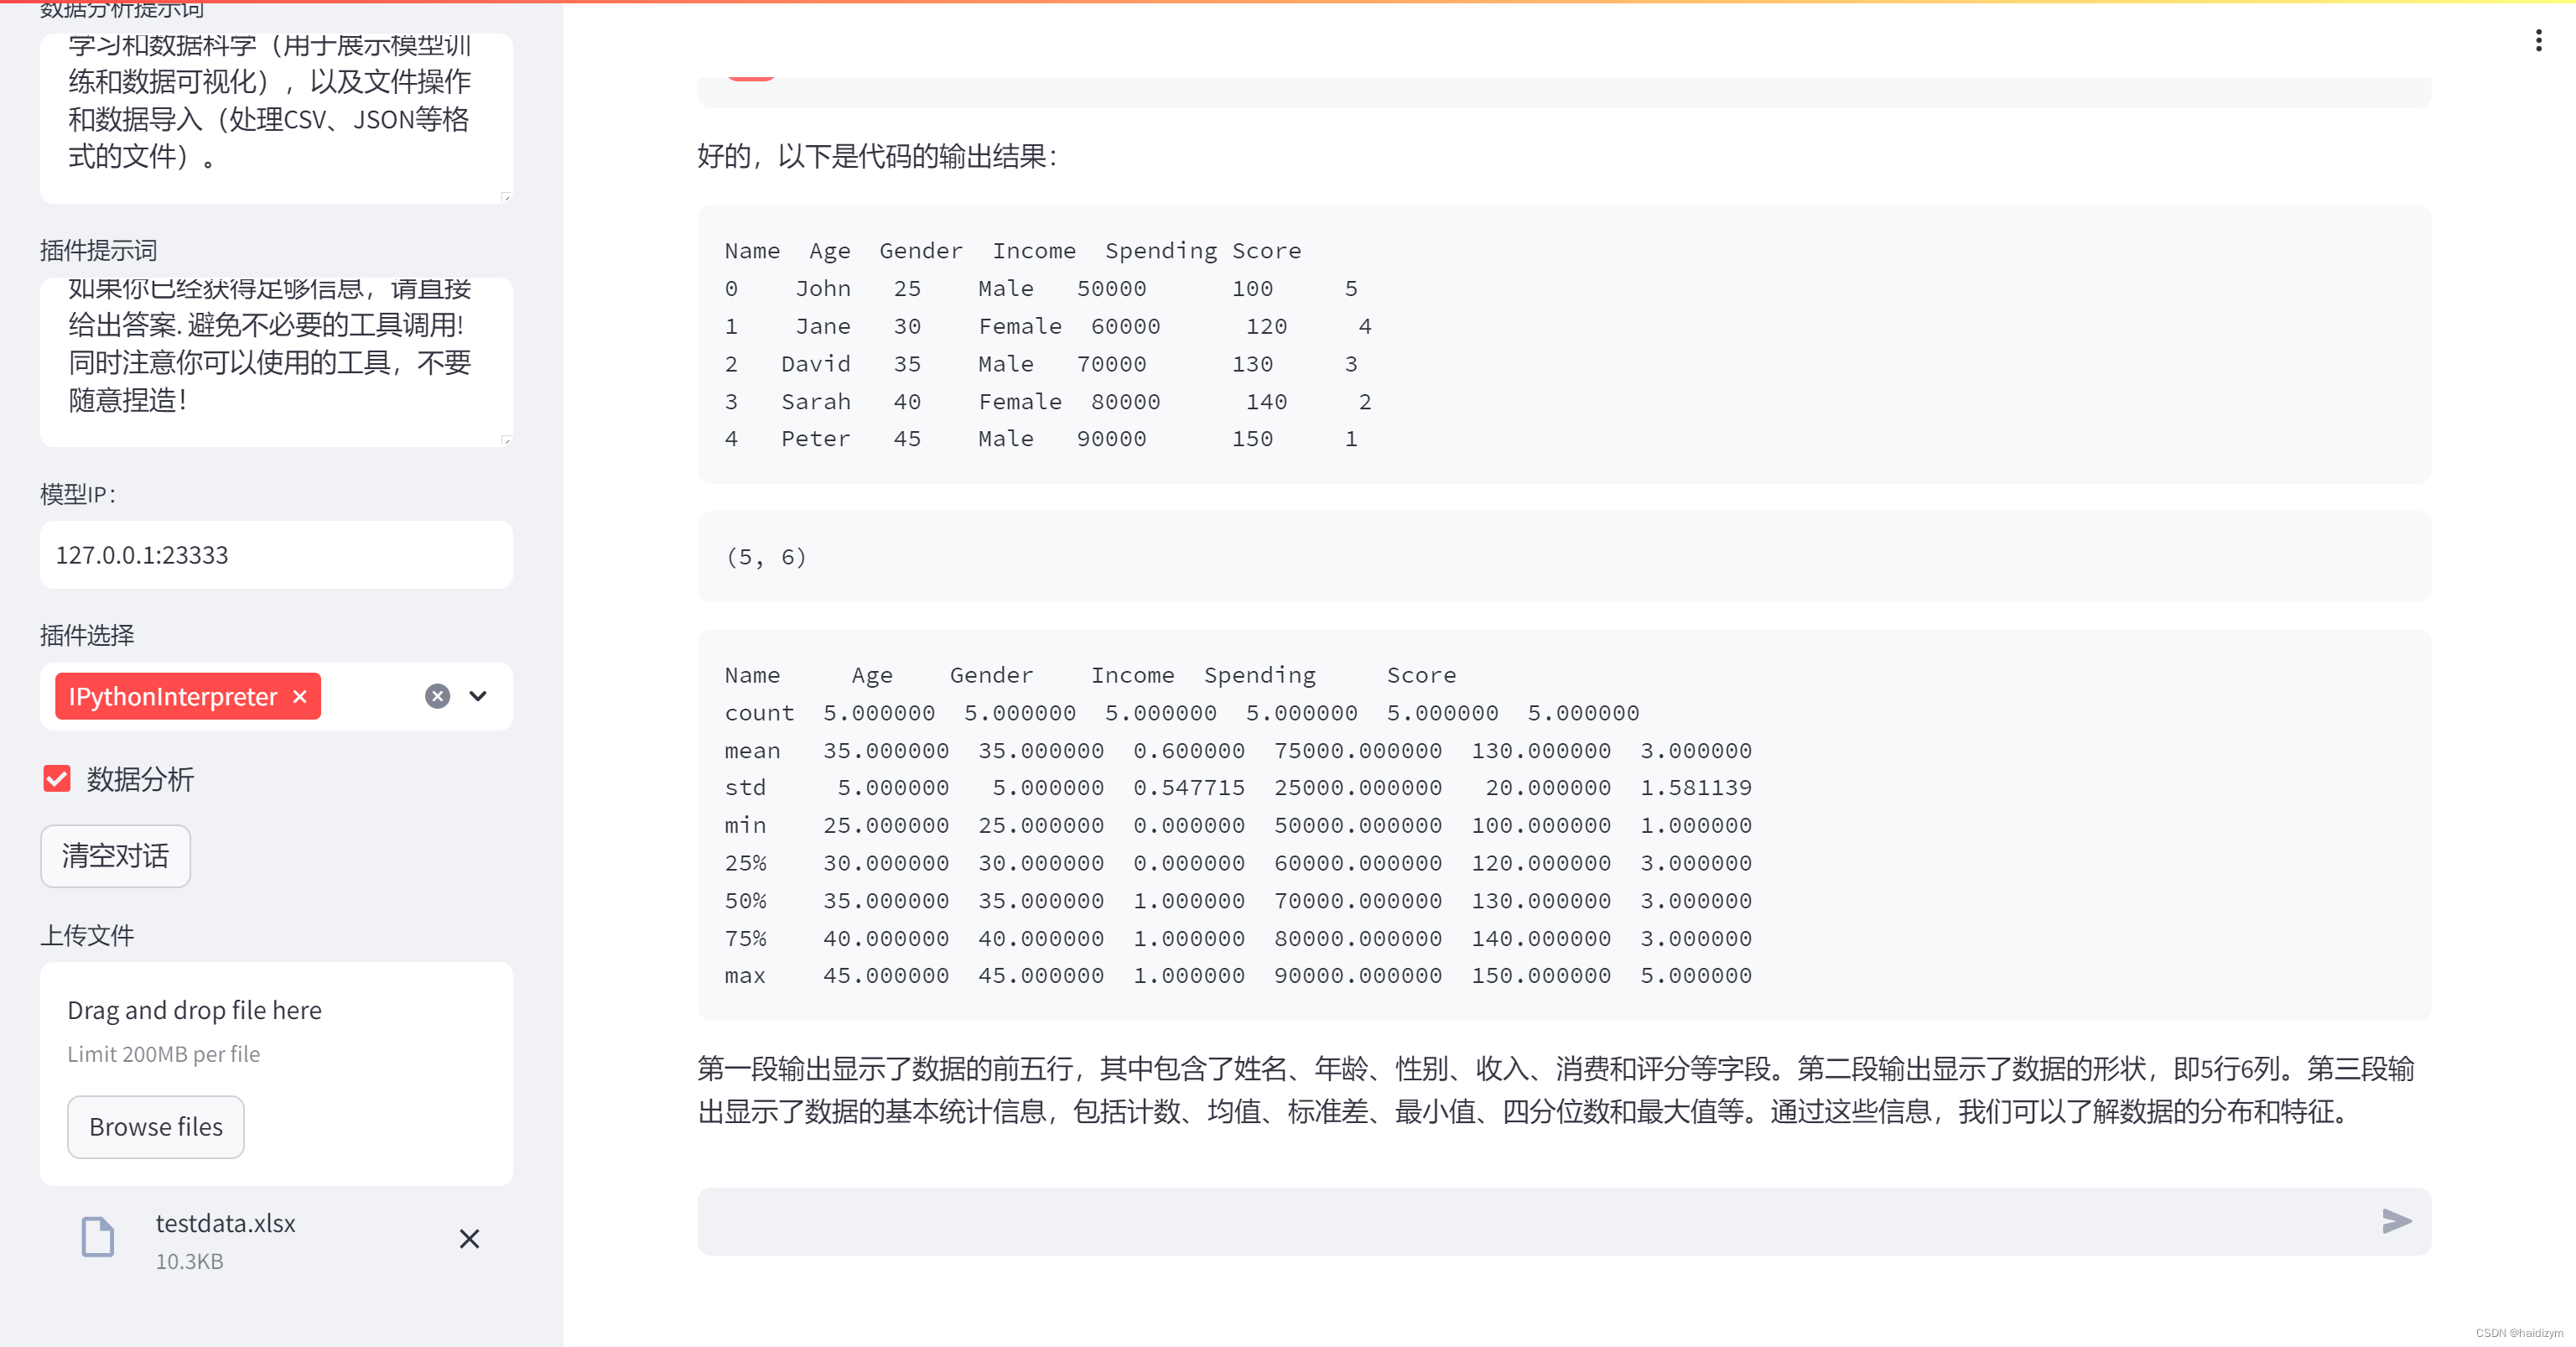Viewport: 2576px width, 1347px height.
Task: Click the 第一段输出 summary paragraph
Action: pyautogui.click(x=1556, y=1090)
